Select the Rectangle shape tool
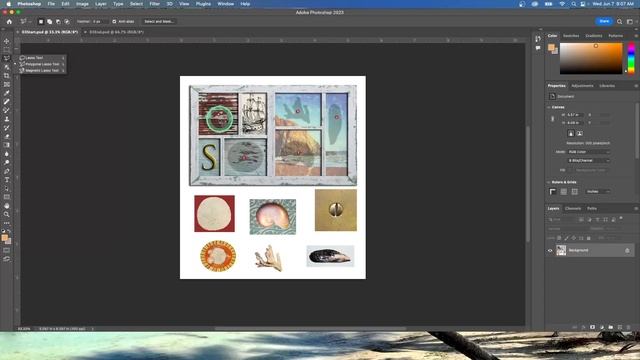The width and height of the screenshot is (640, 360). [7, 197]
